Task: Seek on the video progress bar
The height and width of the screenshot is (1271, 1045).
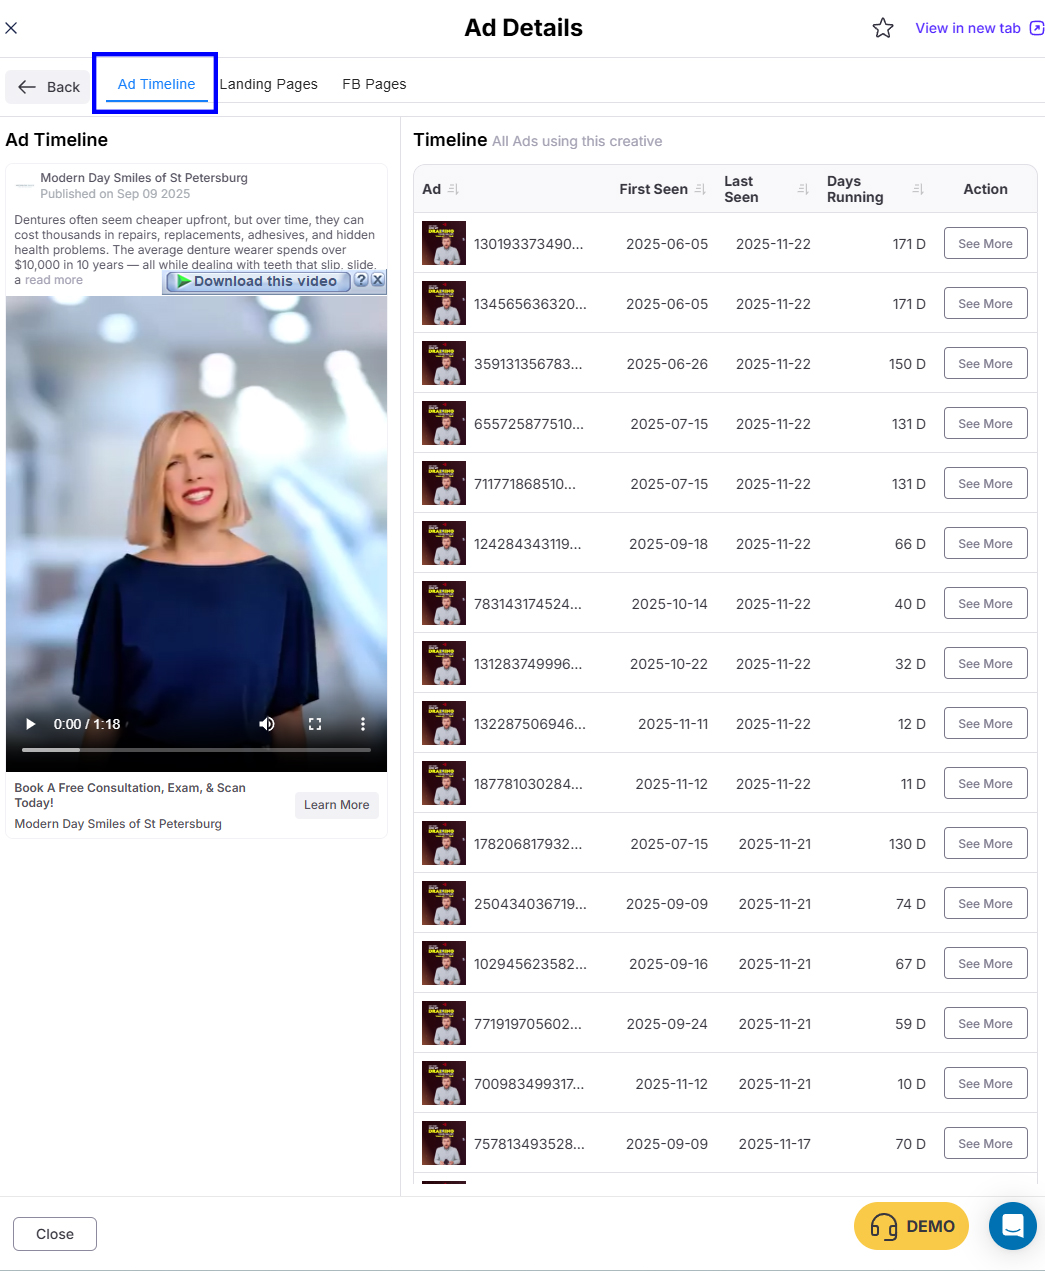Action: pos(196,749)
